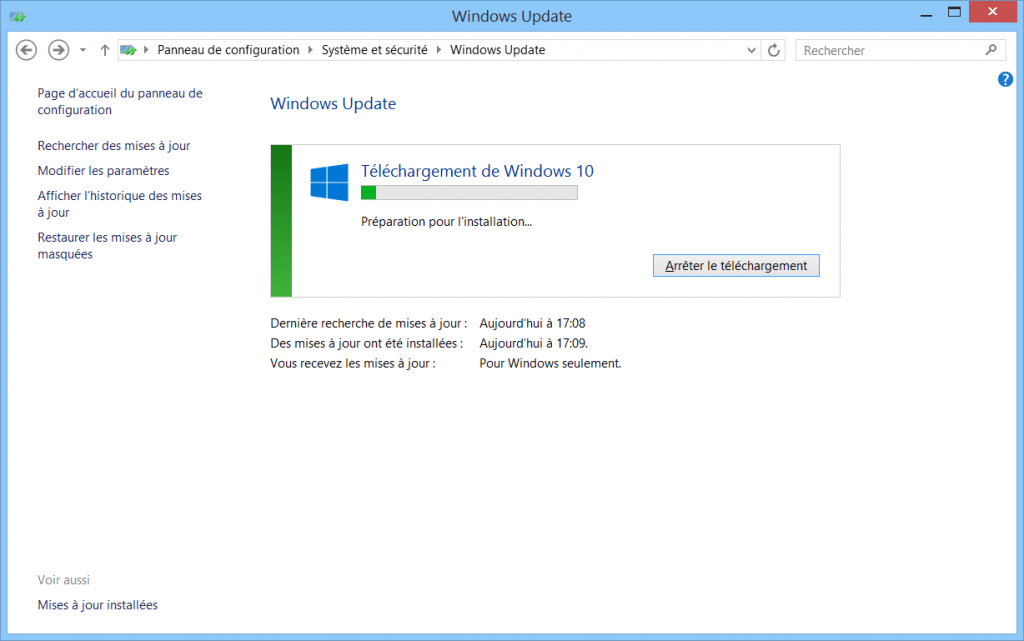Viewport: 1024px width, 641px height.
Task: Click the Téléchargement de Windows 10 heading
Action: [477, 171]
